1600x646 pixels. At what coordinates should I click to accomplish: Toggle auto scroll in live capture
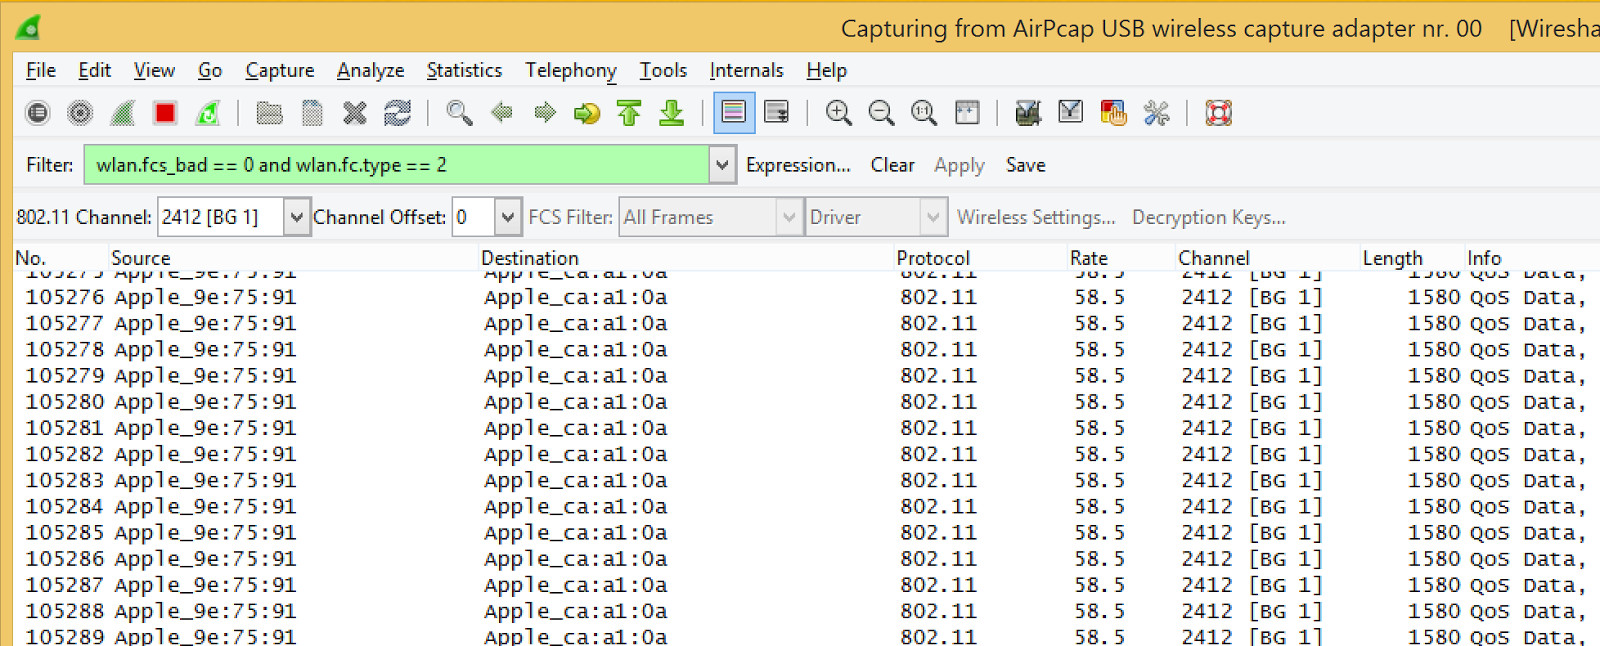[x=777, y=113]
